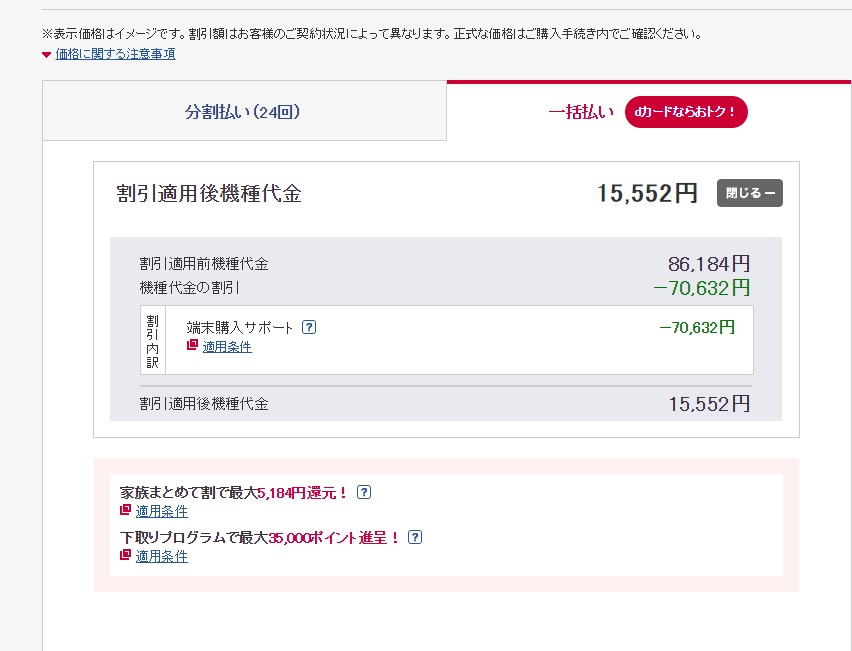Click the dカードならおトク! badge
This screenshot has height=651, width=852.
[x=686, y=112]
